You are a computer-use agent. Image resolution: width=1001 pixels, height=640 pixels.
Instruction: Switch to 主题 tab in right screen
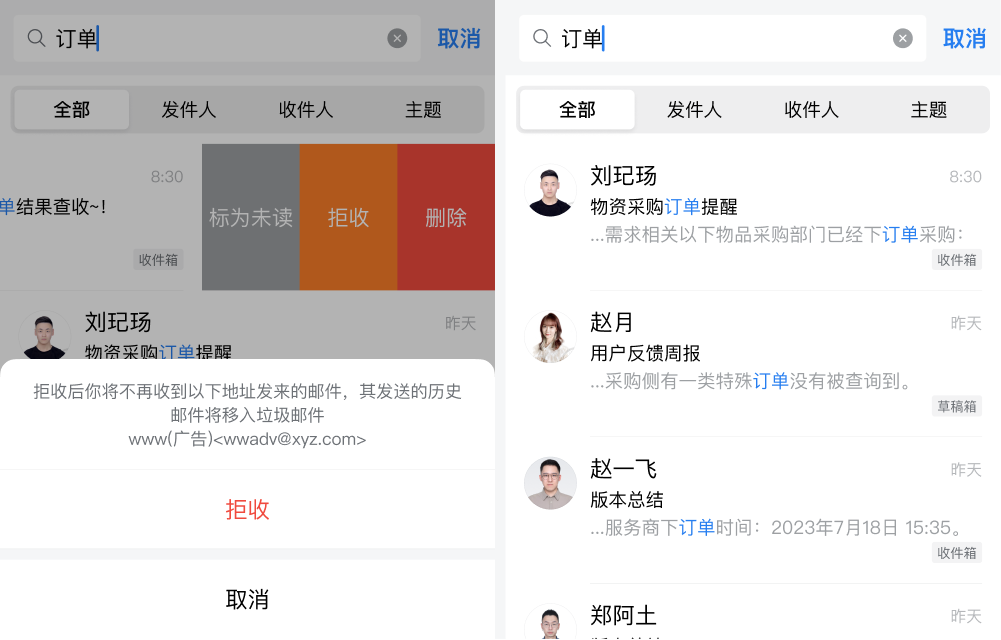pos(929,110)
